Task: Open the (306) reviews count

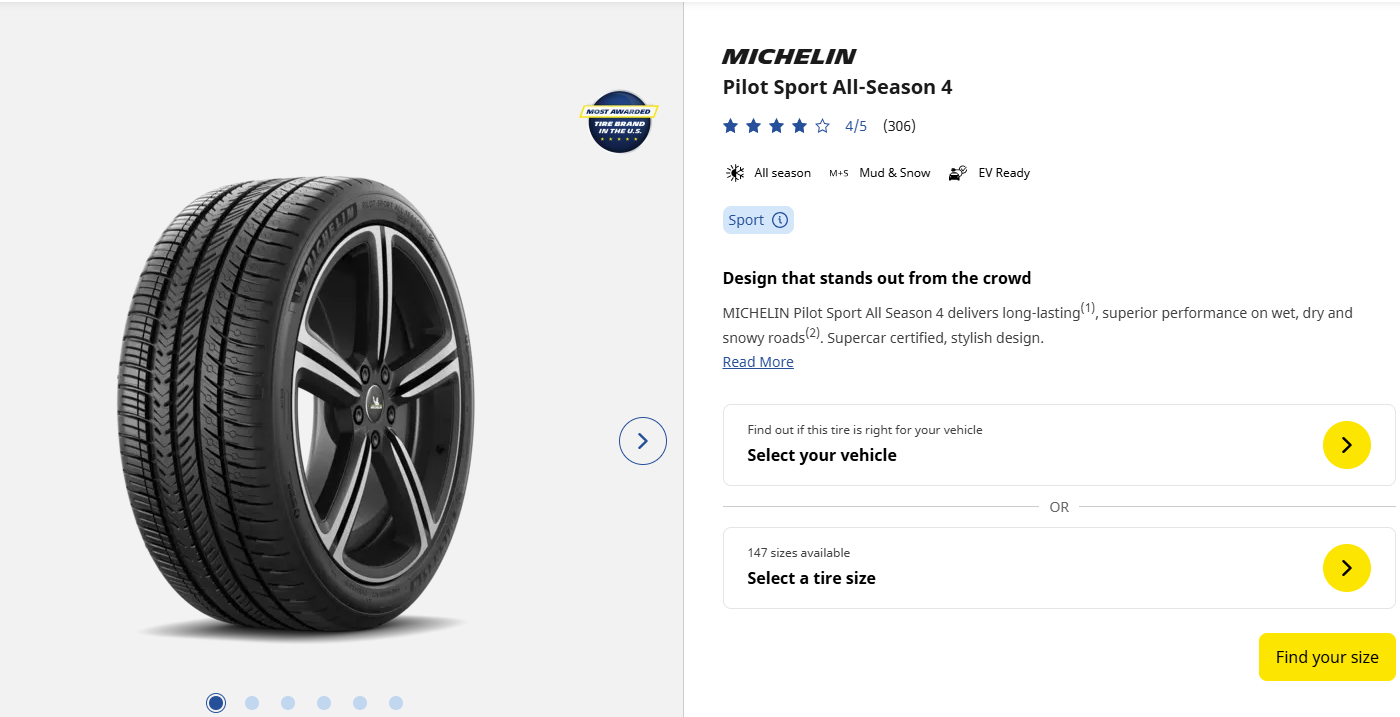Action: point(899,126)
